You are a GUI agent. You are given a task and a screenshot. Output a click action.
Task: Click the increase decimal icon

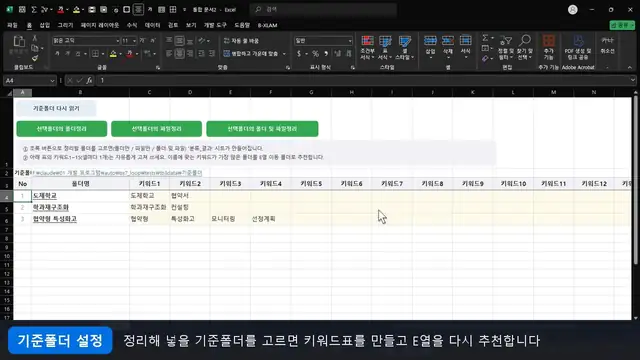point(338,53)
